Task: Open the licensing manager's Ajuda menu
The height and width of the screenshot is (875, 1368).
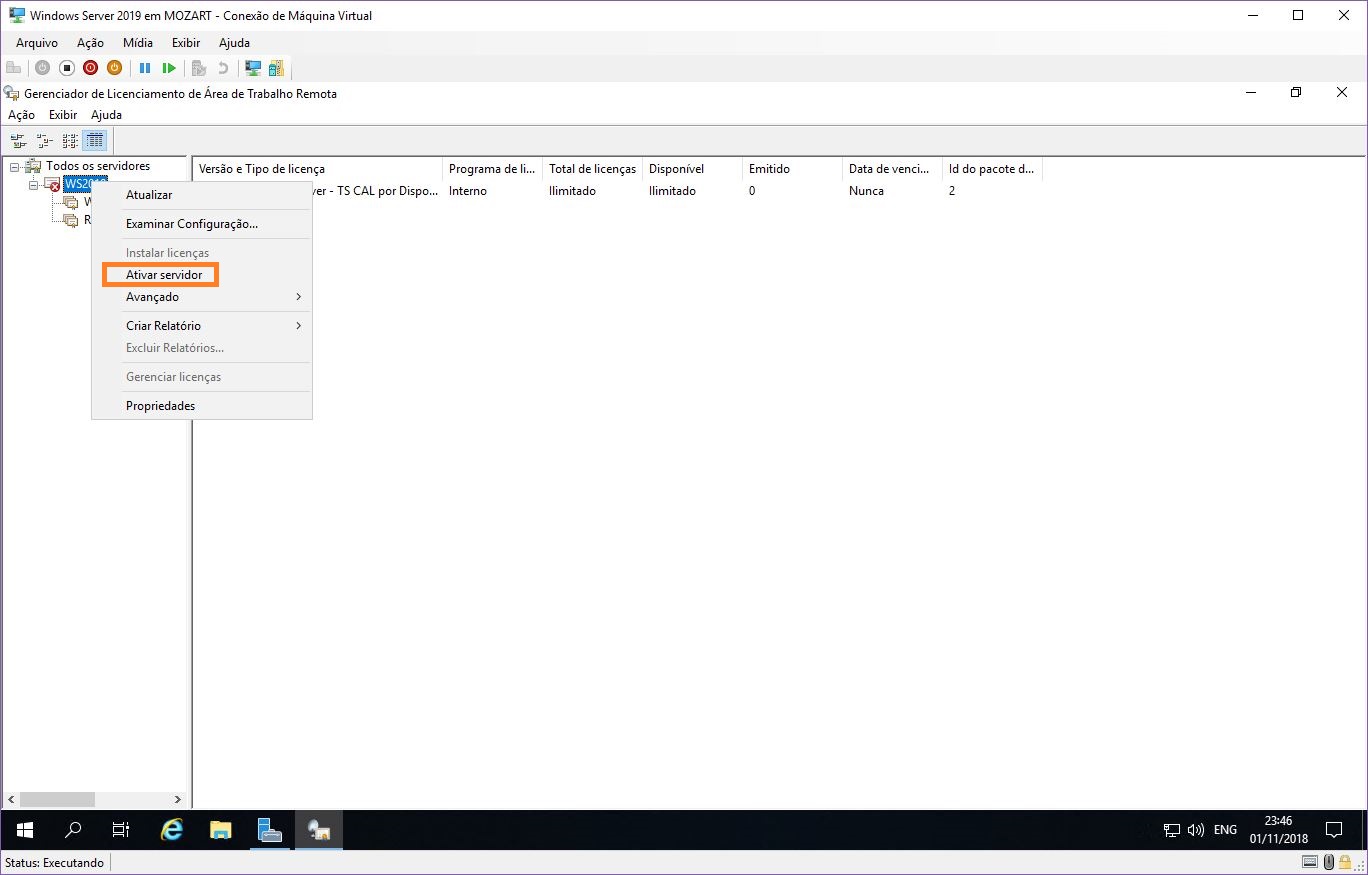Action: point(106,115)
